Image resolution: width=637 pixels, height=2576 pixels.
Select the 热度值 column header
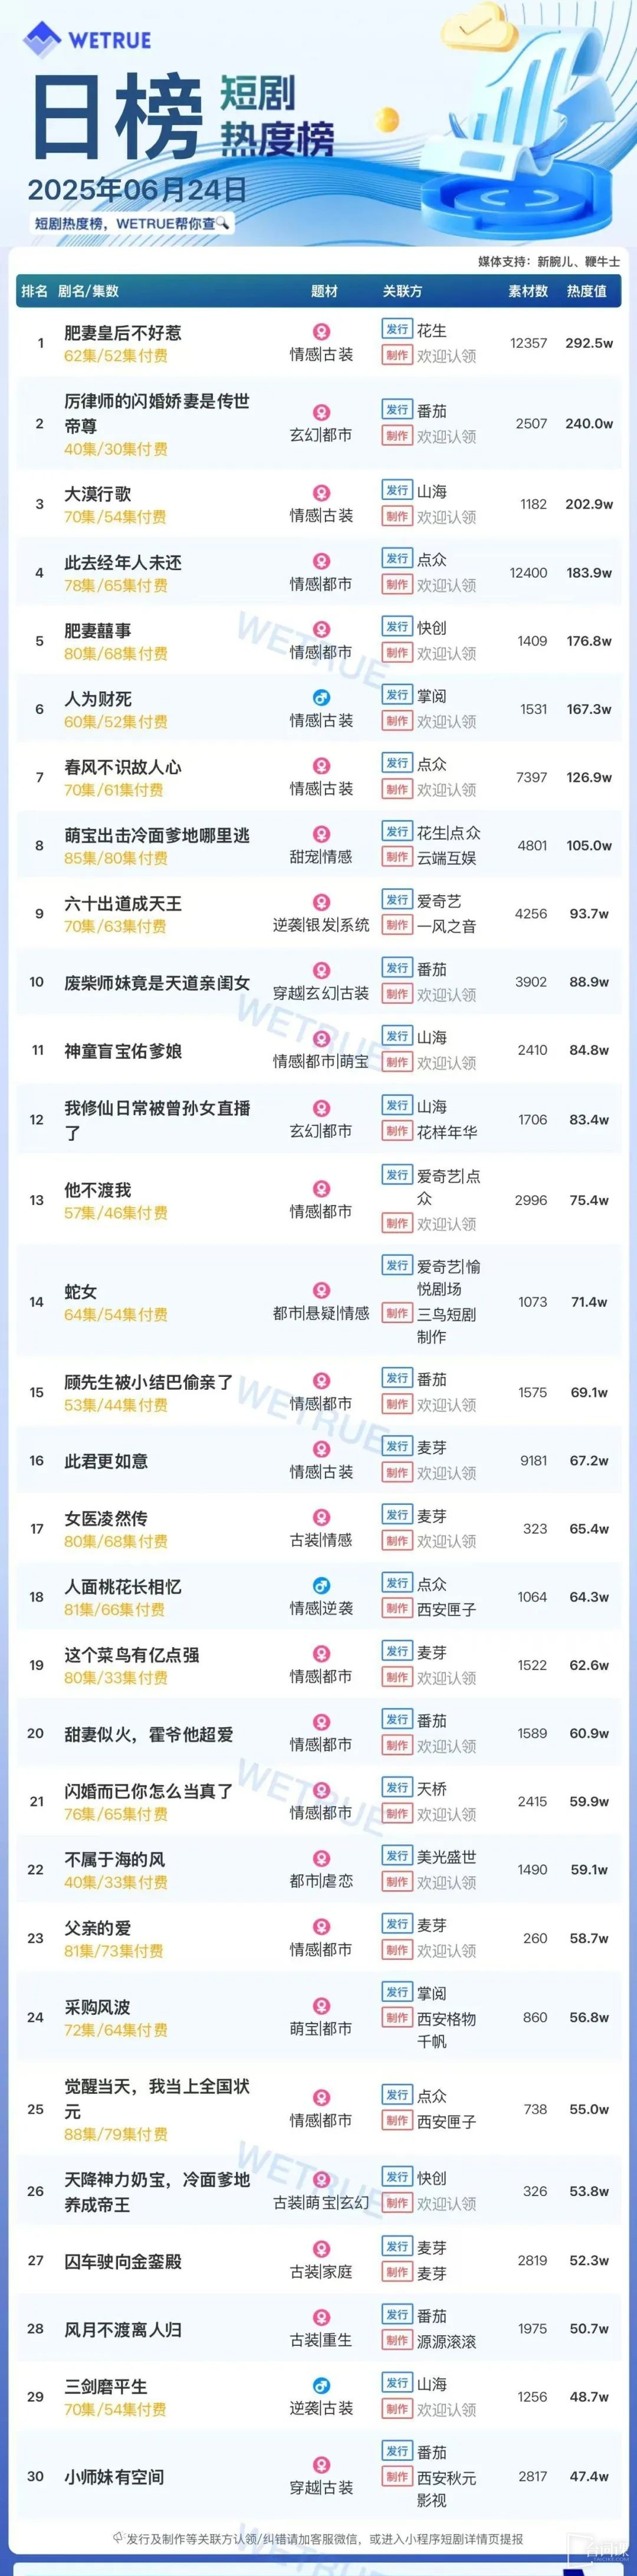[586, 291]
